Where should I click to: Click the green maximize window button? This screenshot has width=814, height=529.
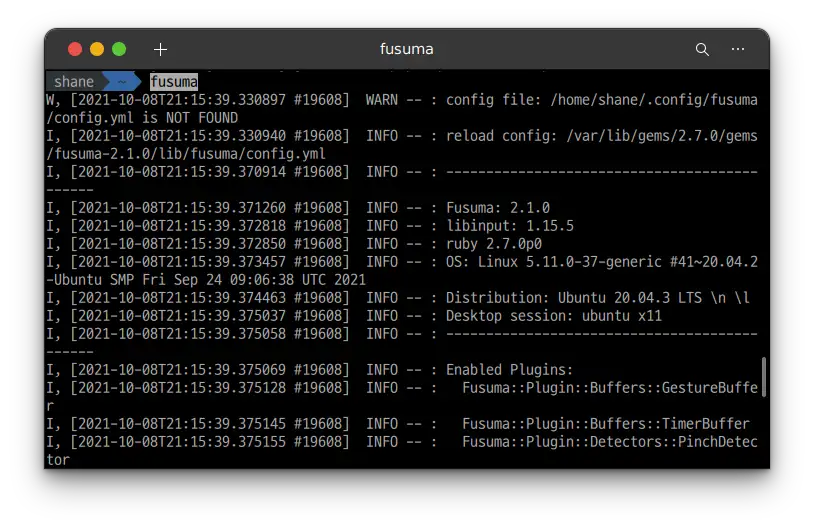(119, 49)
